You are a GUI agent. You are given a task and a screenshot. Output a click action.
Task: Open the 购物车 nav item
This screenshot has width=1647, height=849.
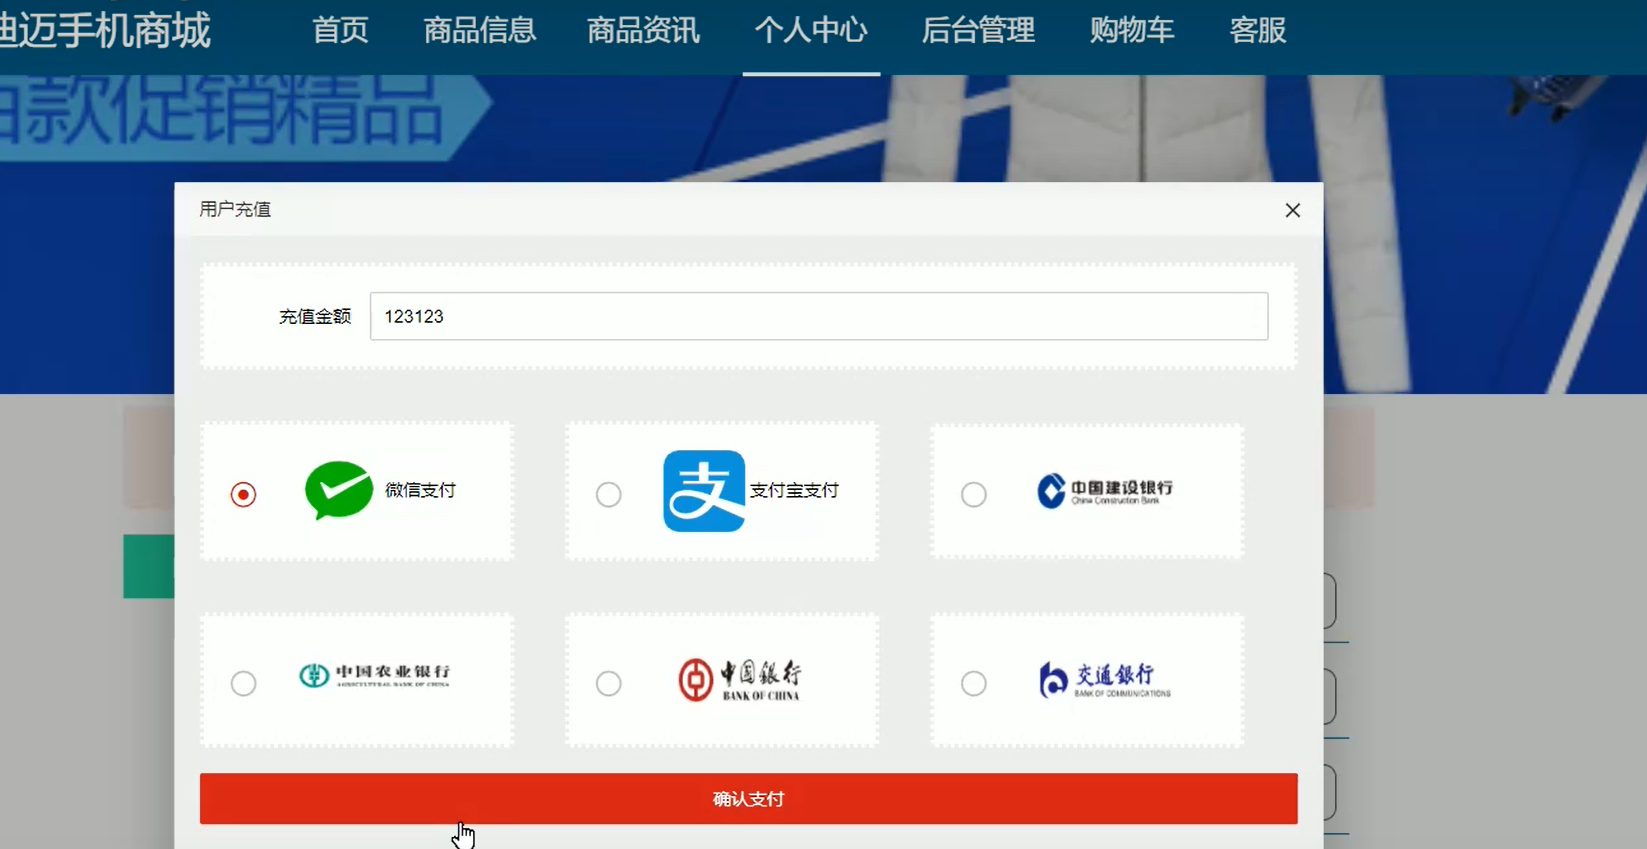1132,30
